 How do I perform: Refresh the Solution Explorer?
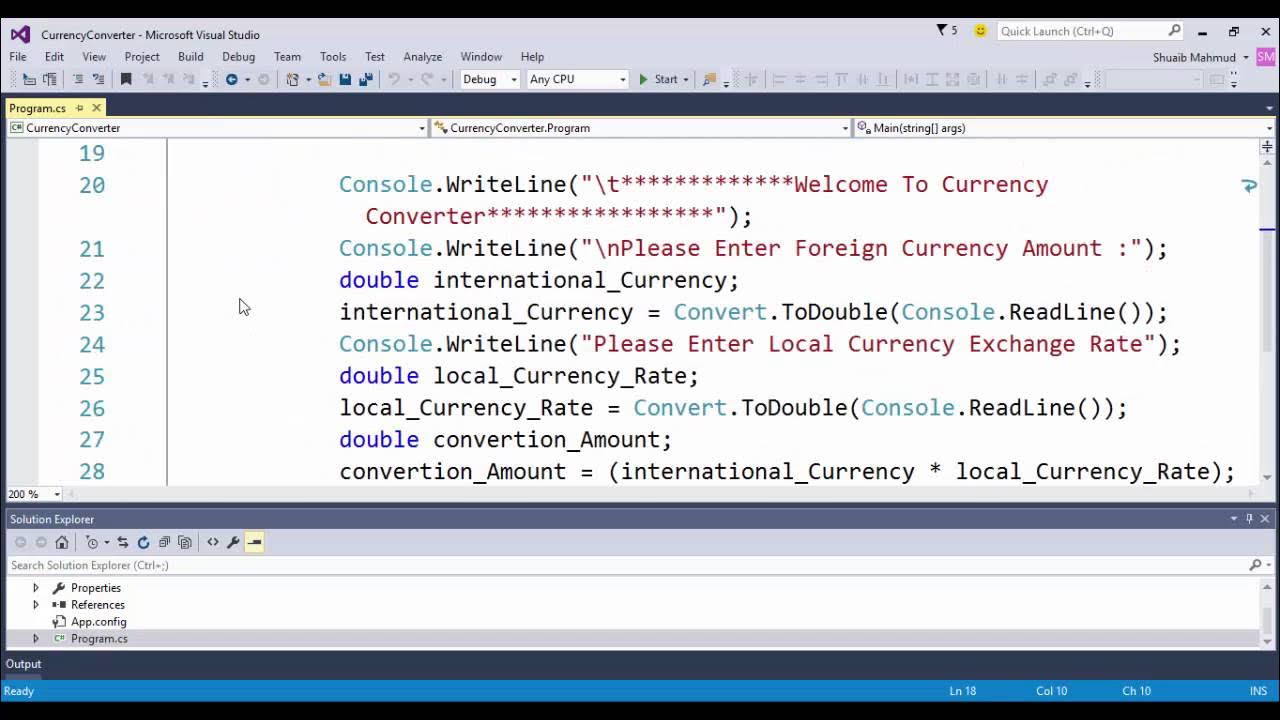tap(143, 541)
